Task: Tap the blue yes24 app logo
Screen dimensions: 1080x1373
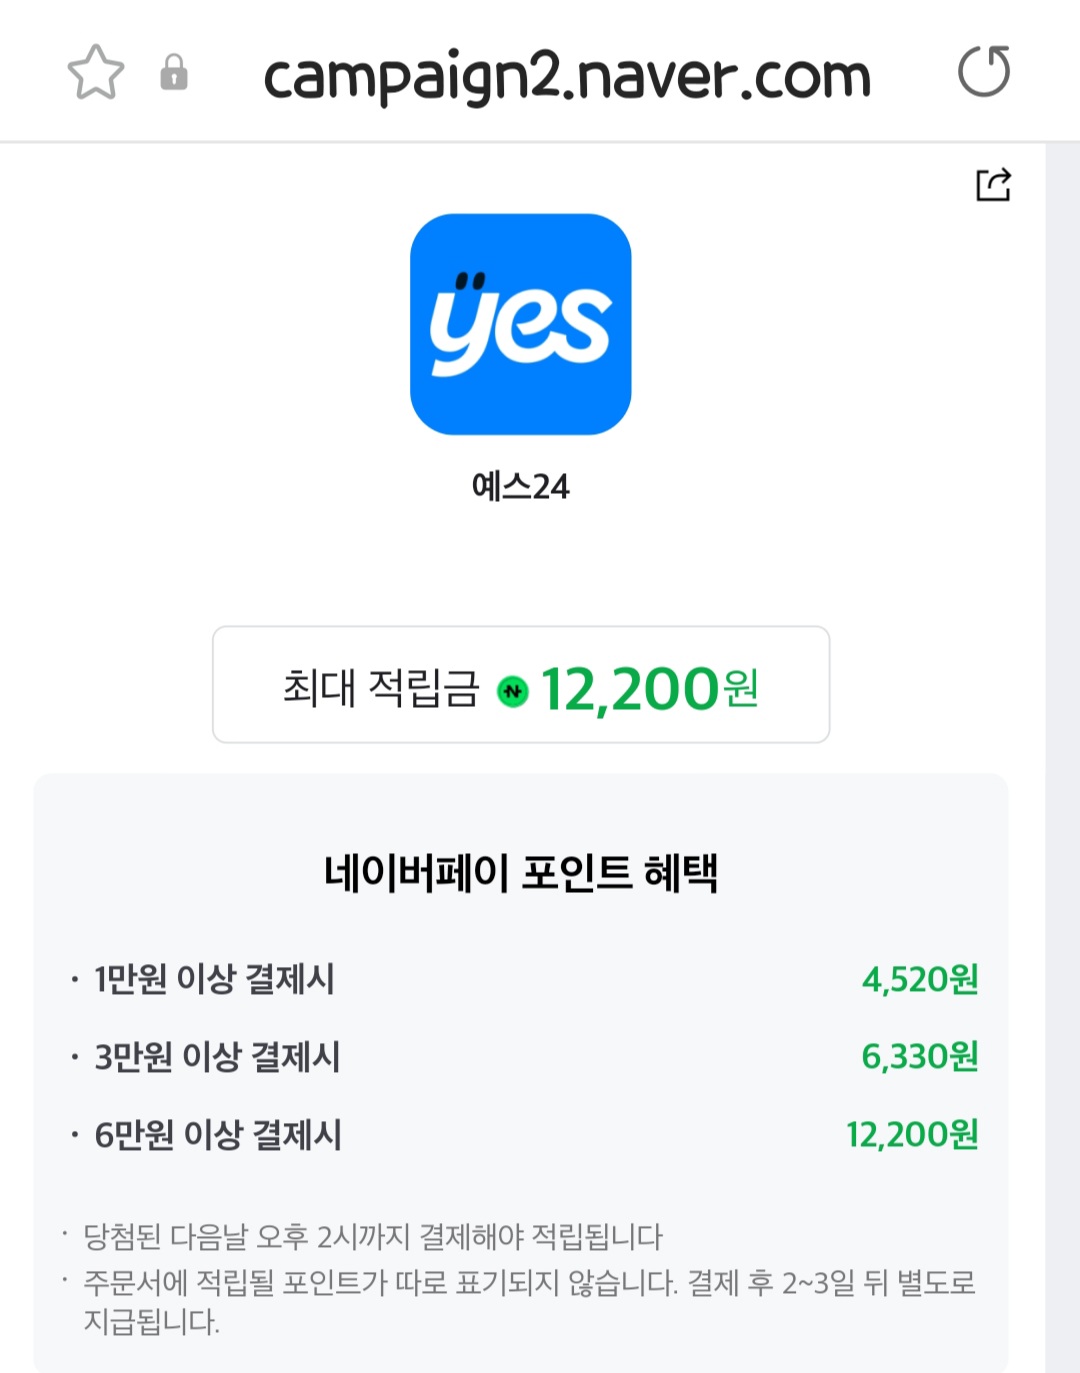Action: click(520, 324)
